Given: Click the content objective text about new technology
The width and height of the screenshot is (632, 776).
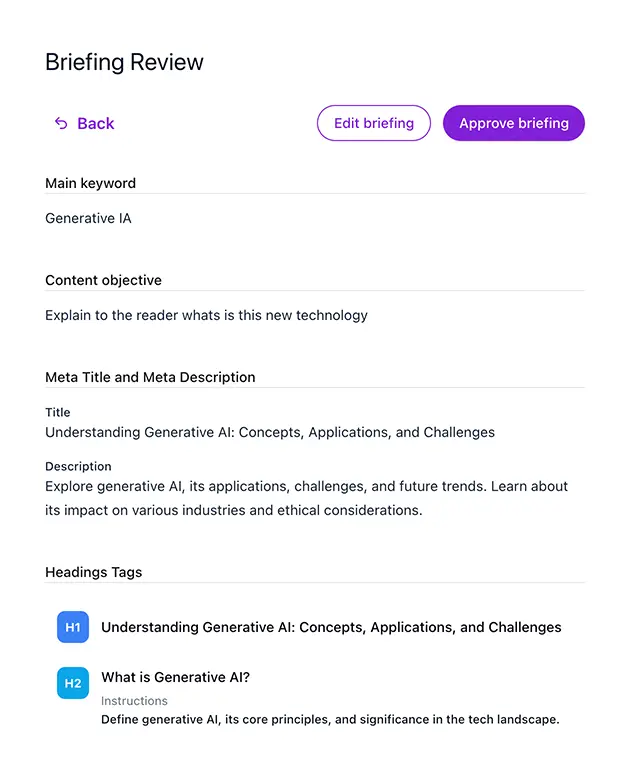Looking at the screenshot, I should (x=206, y=315).
